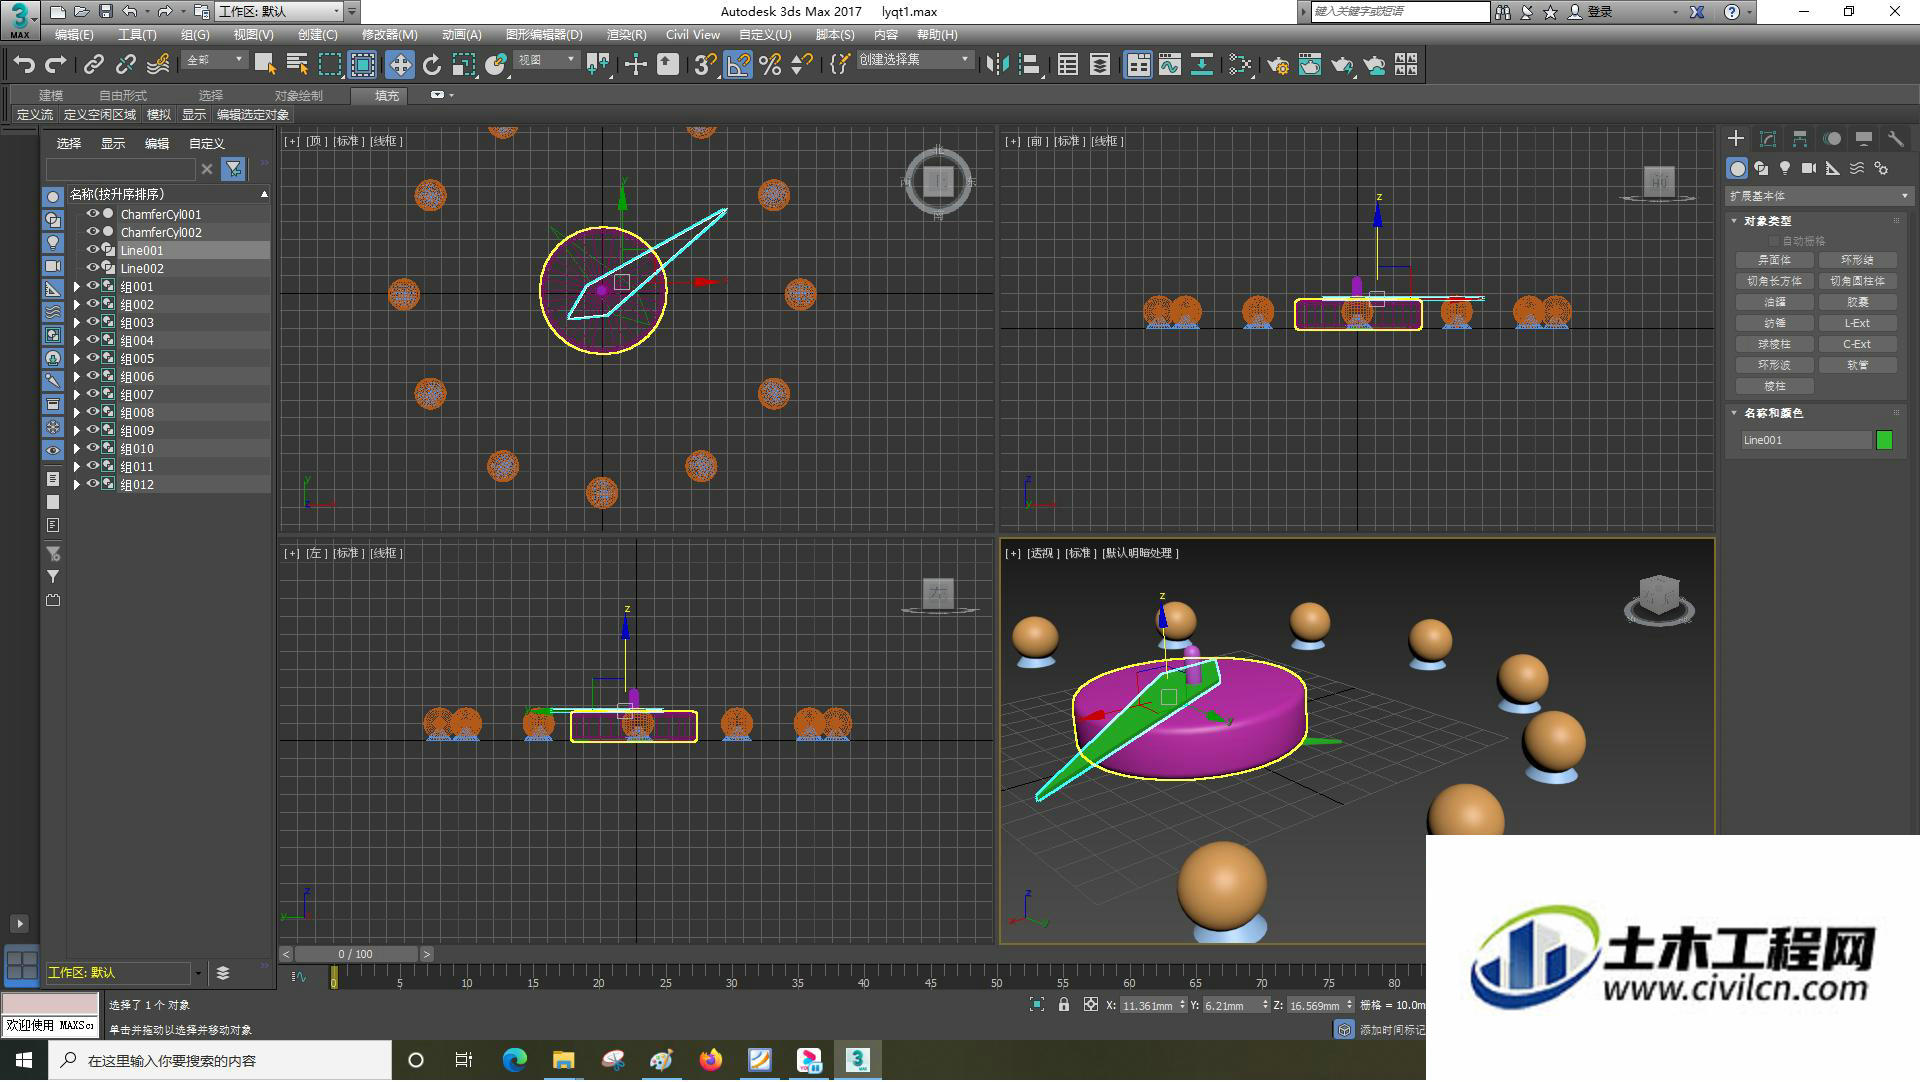The height and width of the screenshot is (1082, 1920).
Task: Activate the Select Object tool
Action: pyautogui.click(x=265, y=65)
